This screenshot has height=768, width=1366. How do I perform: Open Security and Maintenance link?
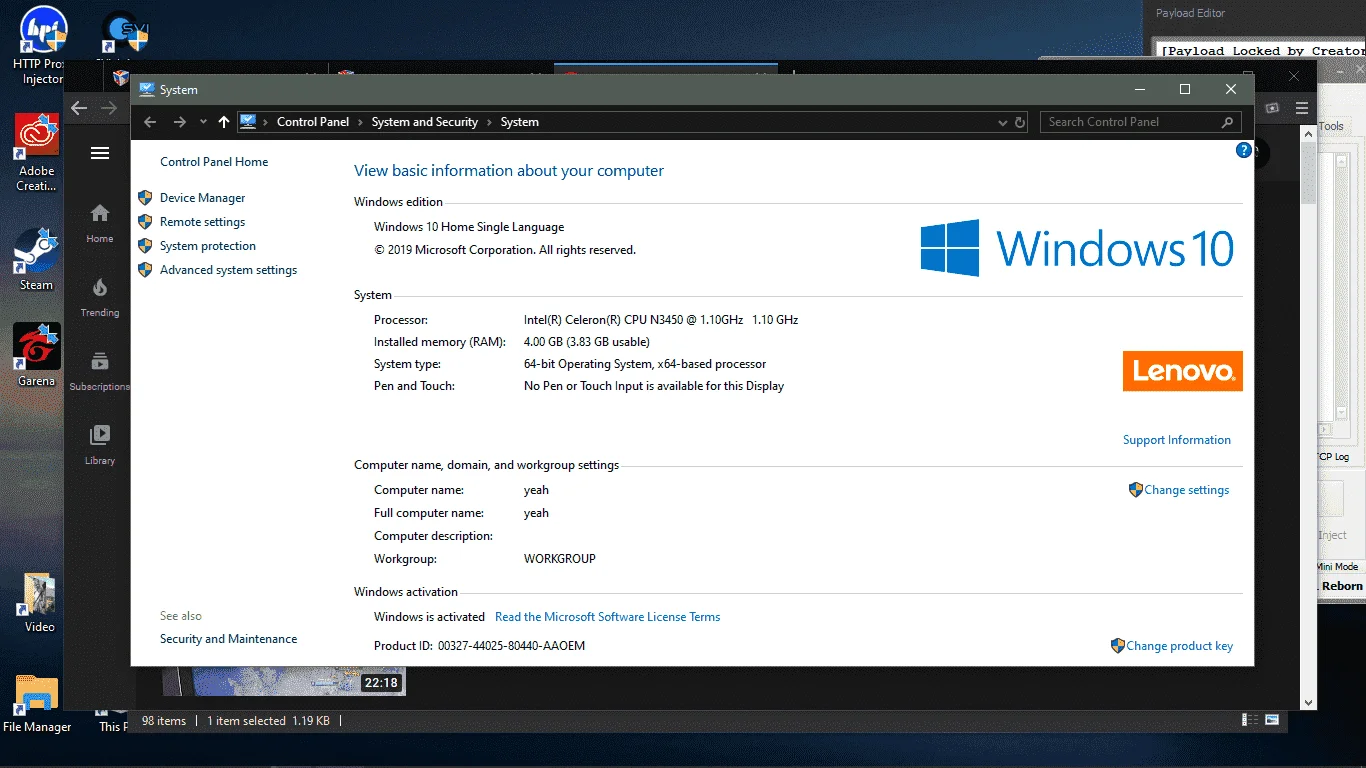point(228,639)
